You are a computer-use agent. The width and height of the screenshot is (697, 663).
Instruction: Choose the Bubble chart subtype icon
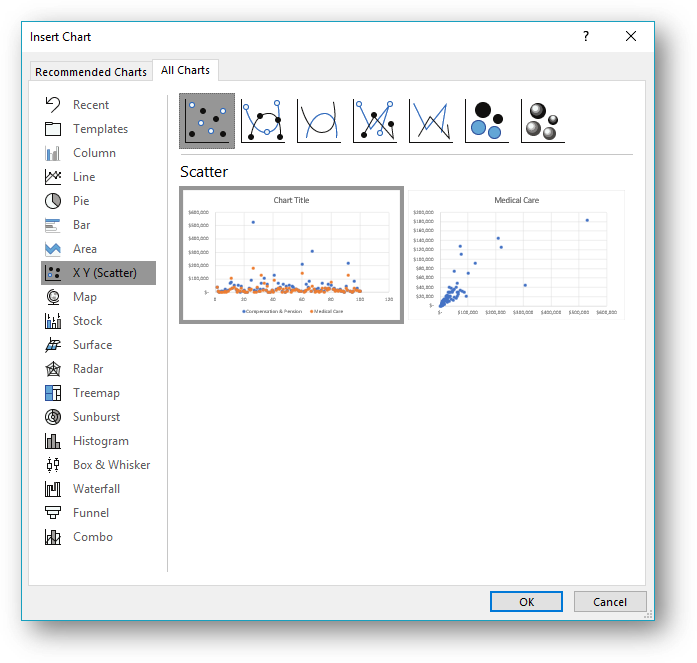(487, 121)
